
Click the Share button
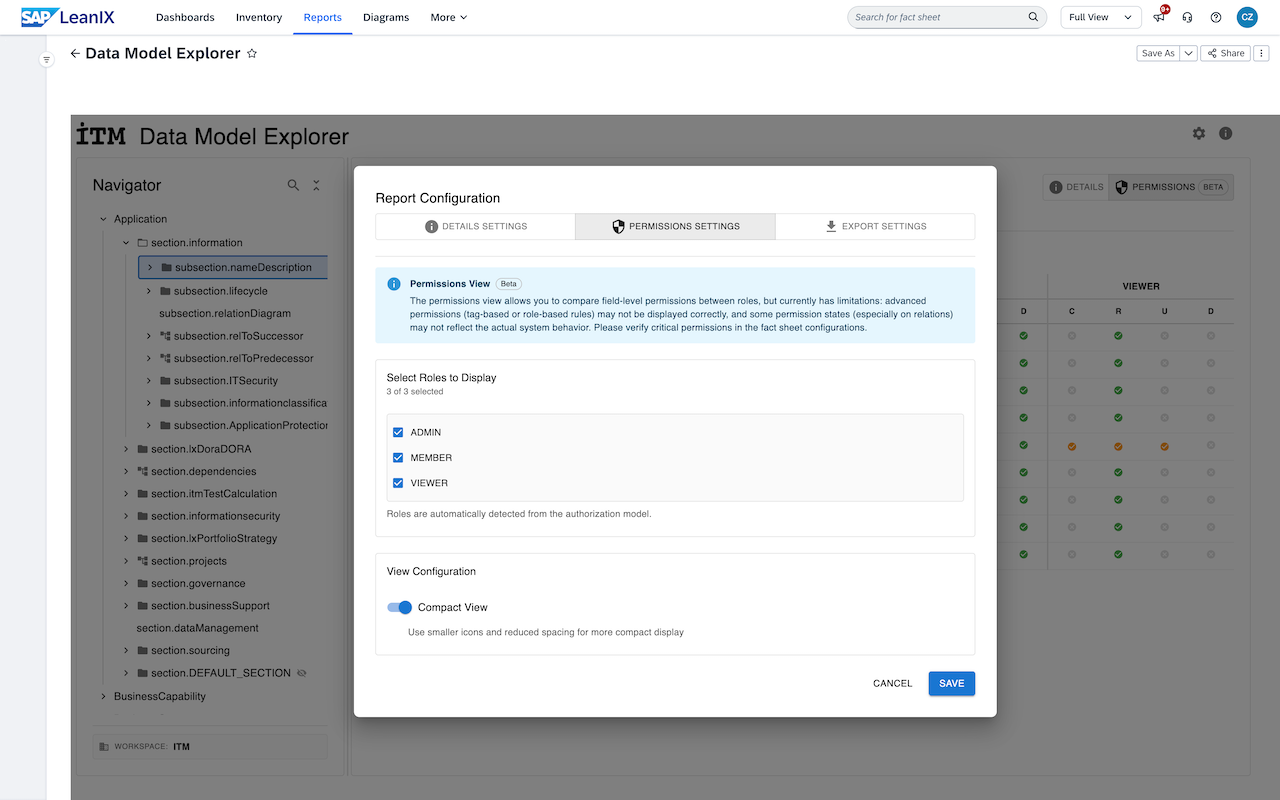1224,53
